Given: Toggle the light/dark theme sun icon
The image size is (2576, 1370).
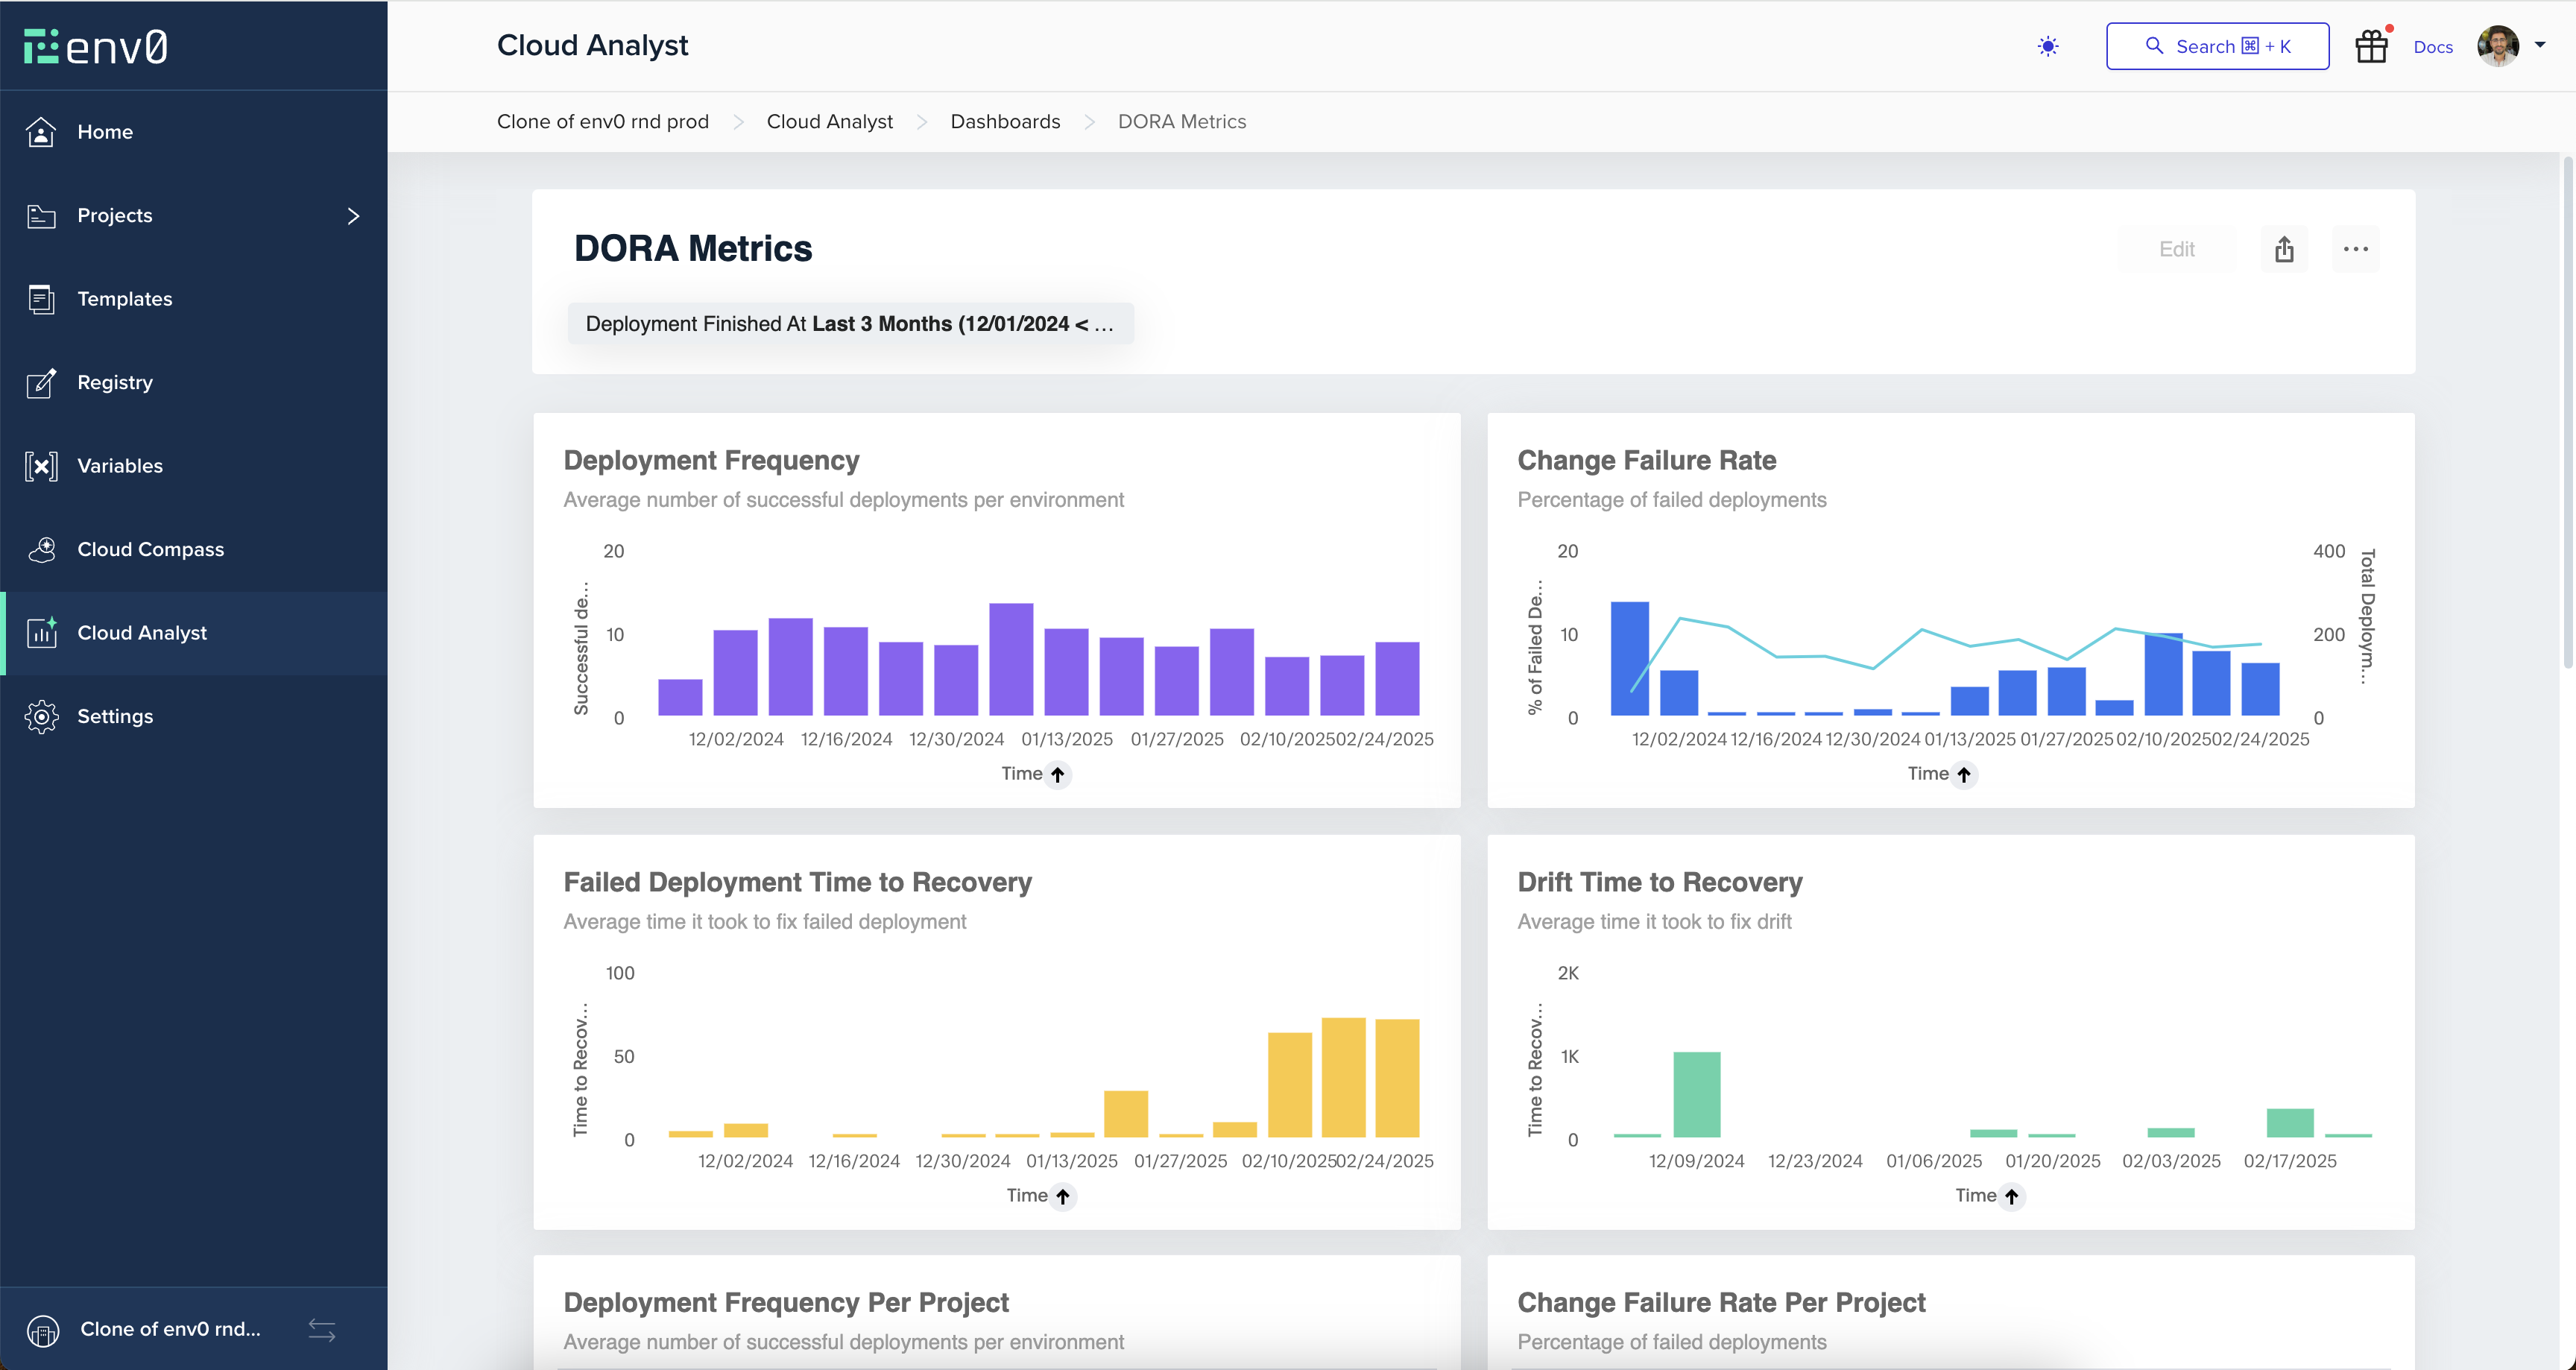Looking at the screenshot, I should [x=2047, y=46].
